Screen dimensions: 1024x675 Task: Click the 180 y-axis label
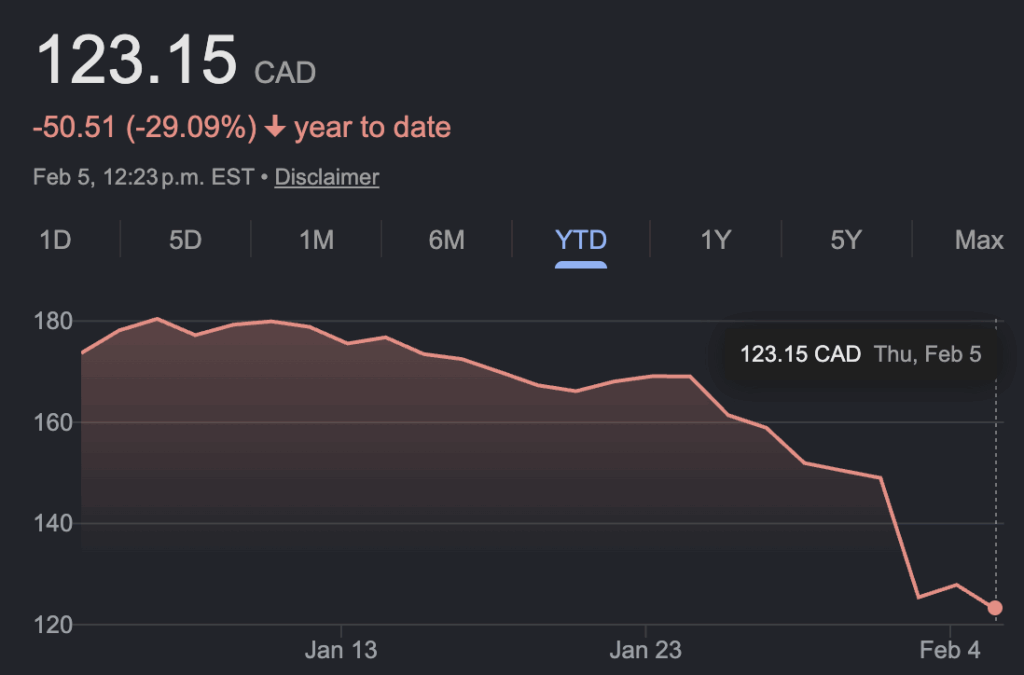click(52, 321)
